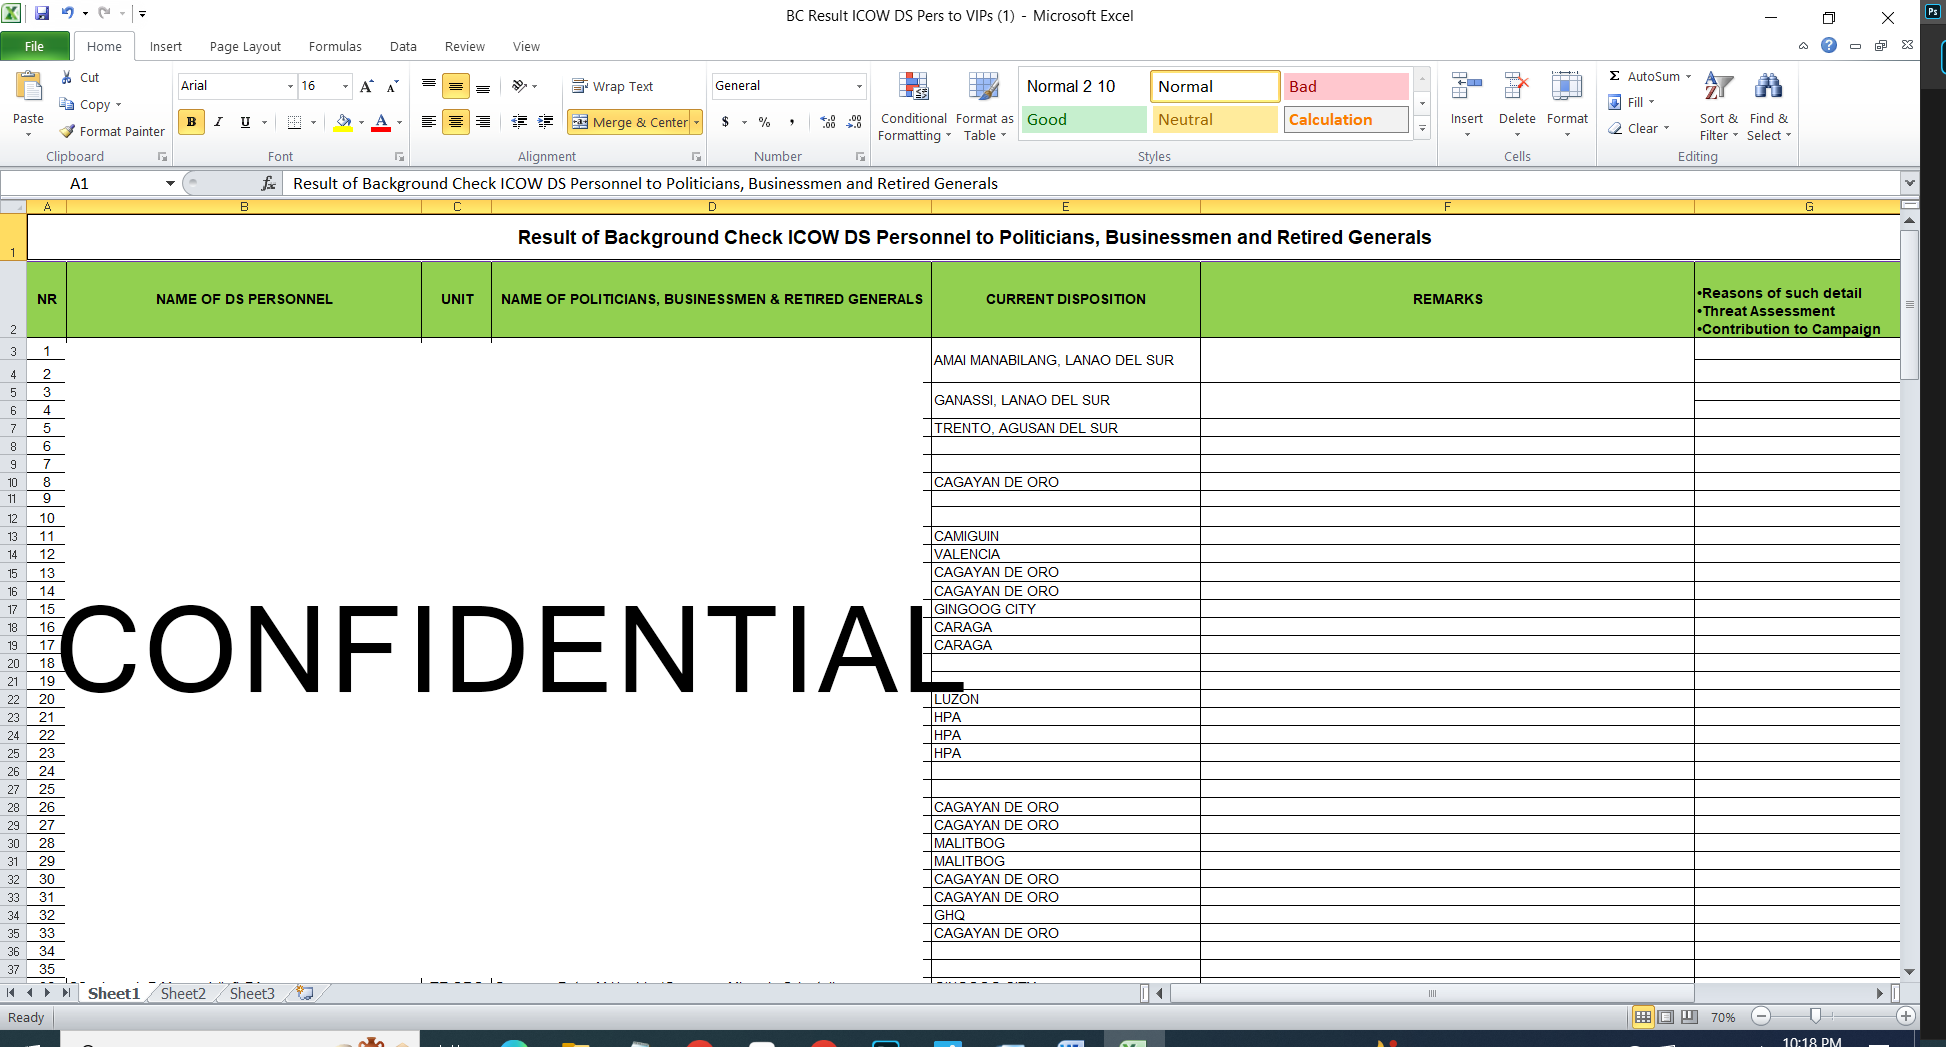Switch to the Insert ribbon tab
This screenshot has width=1946, height=1047.
click(166, 46)
